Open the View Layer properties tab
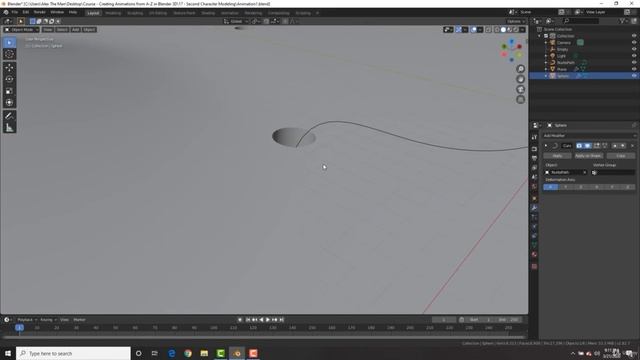 [534, 168]
